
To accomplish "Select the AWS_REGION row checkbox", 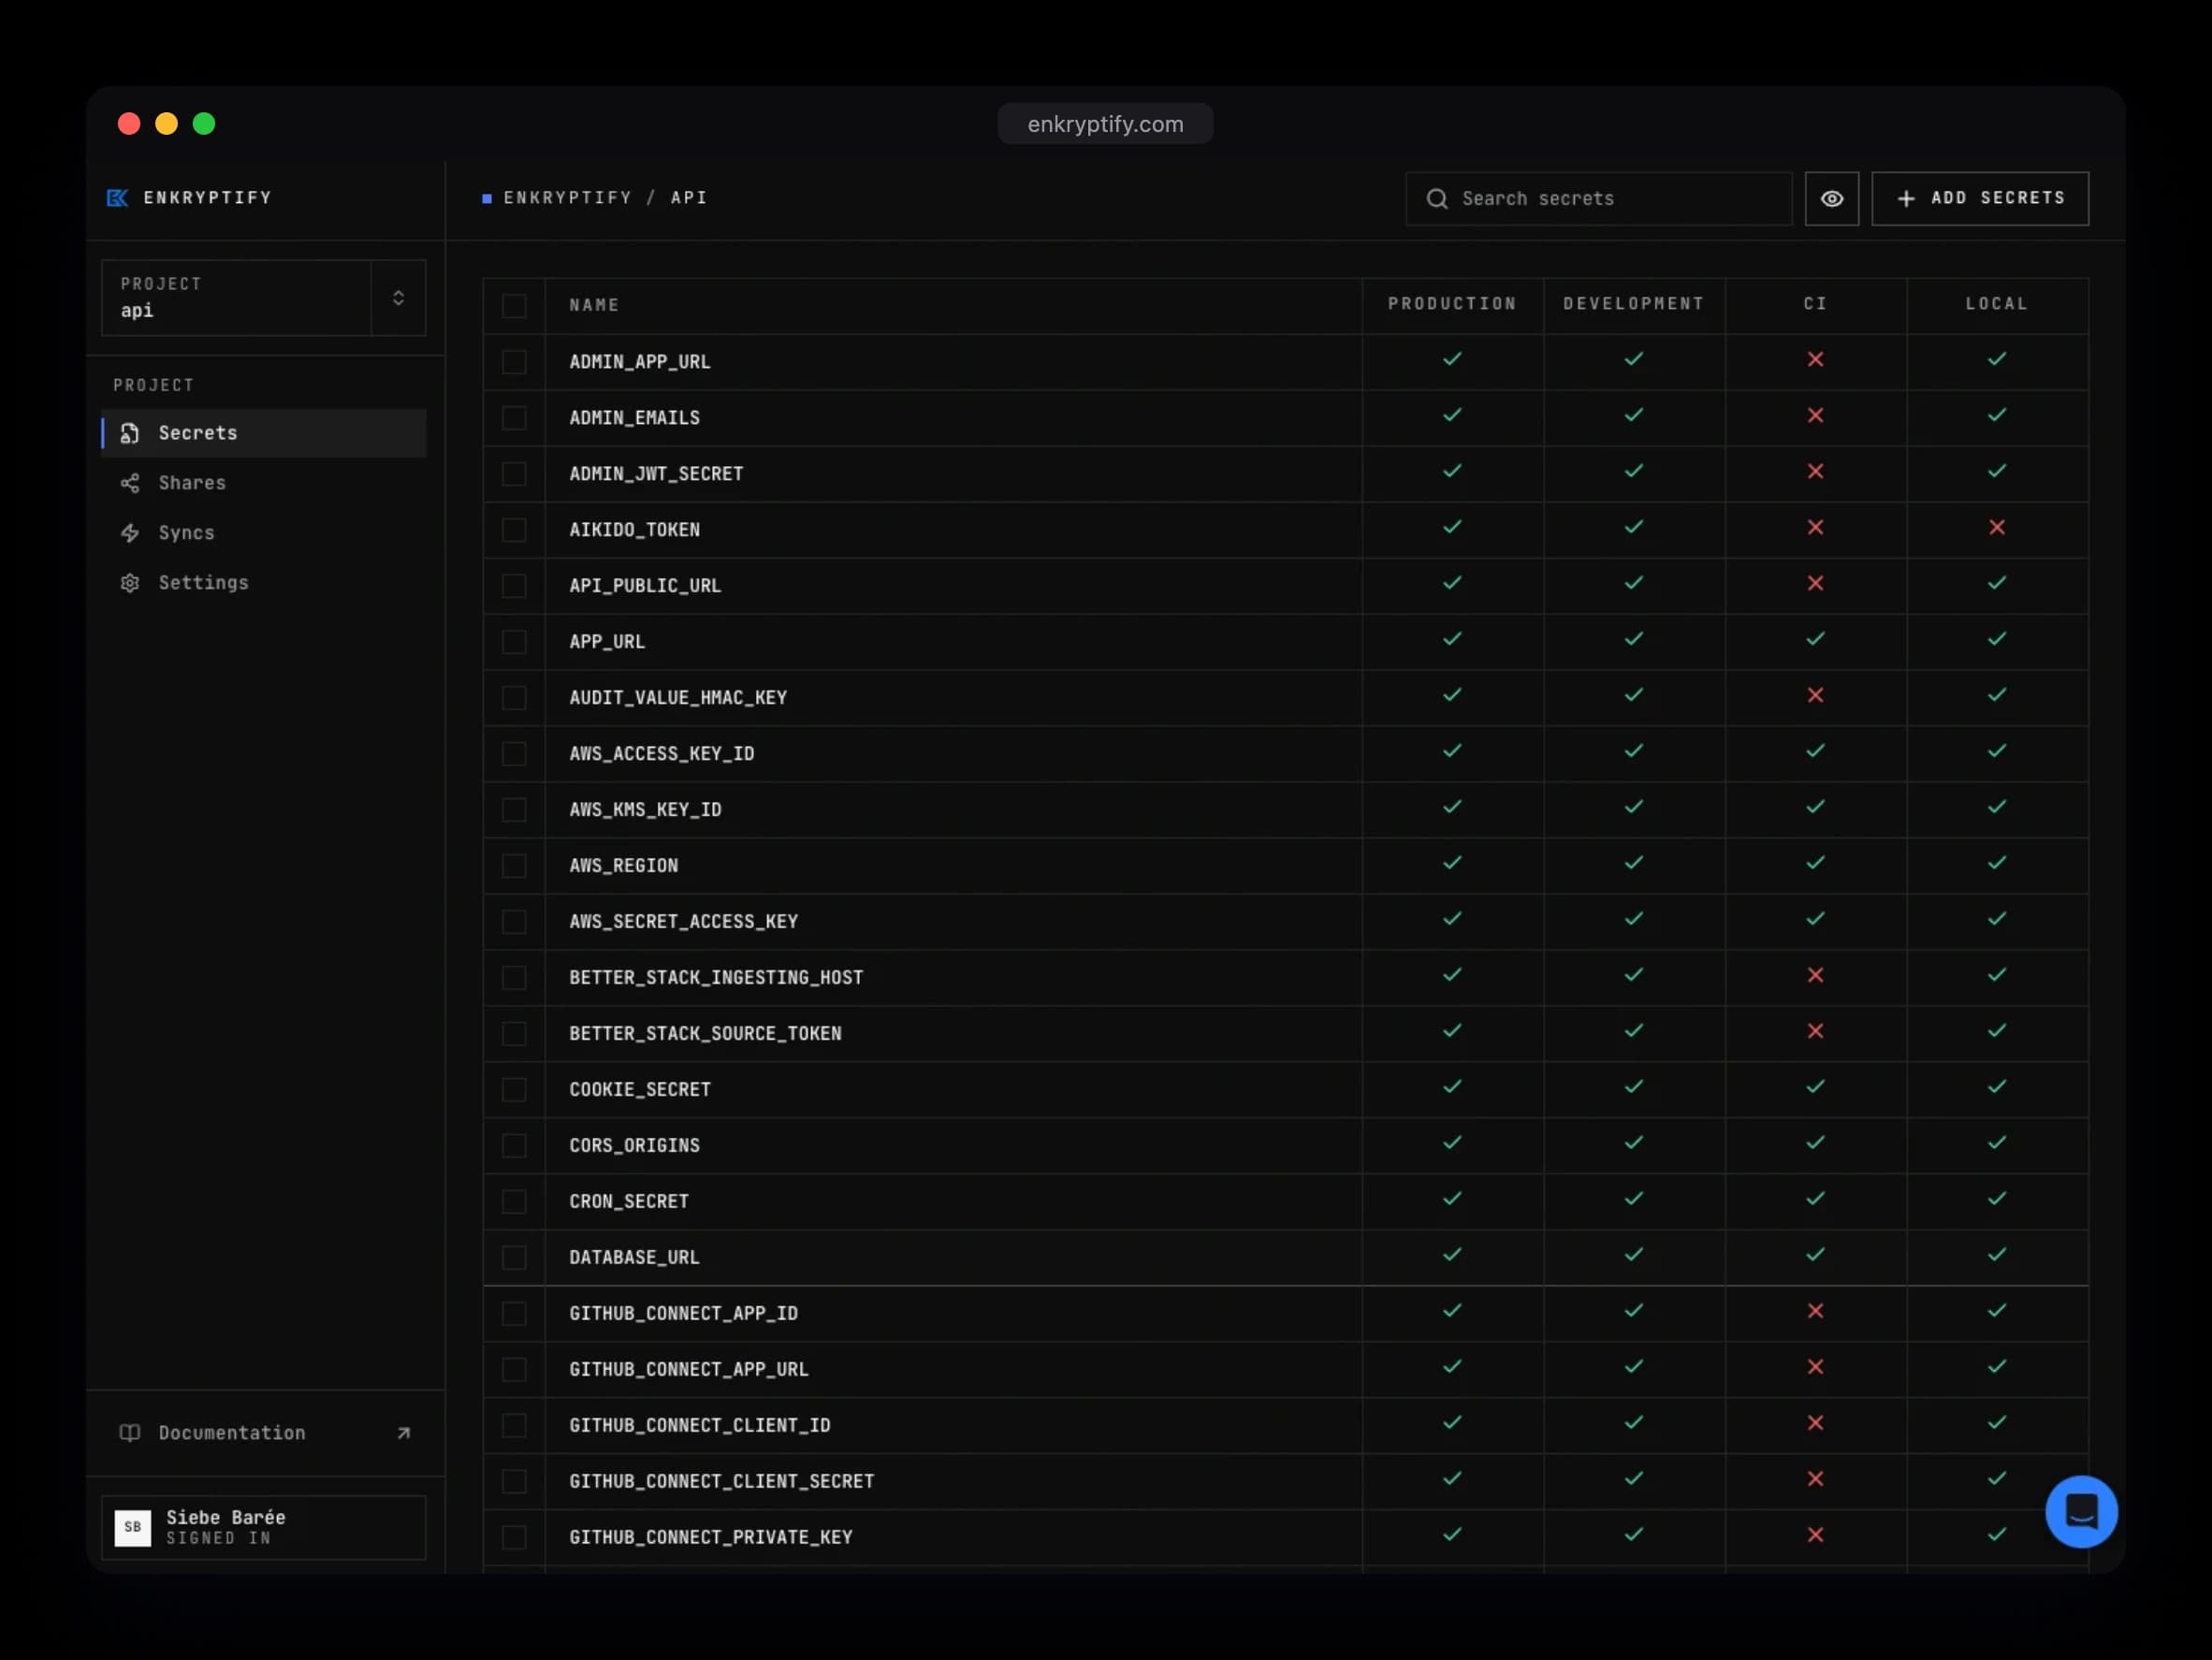I will pos(514,866).
